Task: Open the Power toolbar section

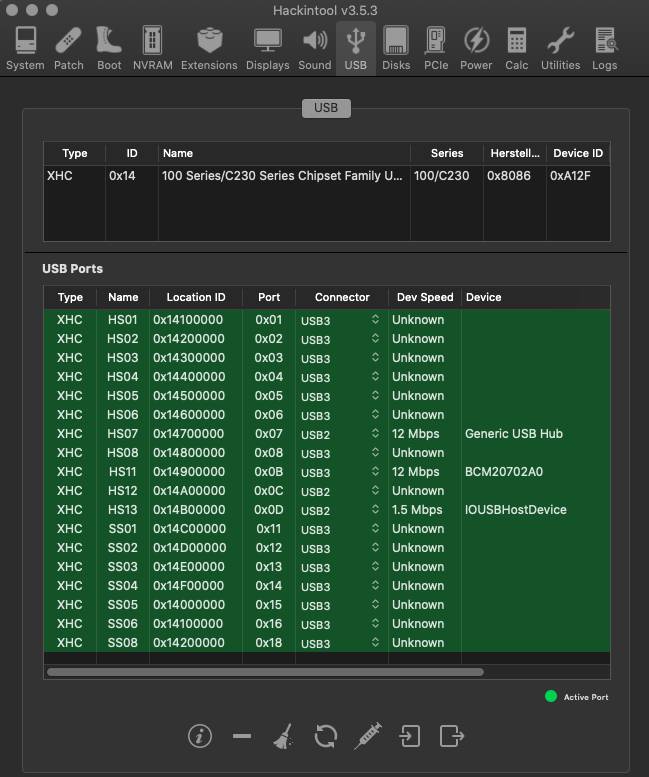Action: 476,49
